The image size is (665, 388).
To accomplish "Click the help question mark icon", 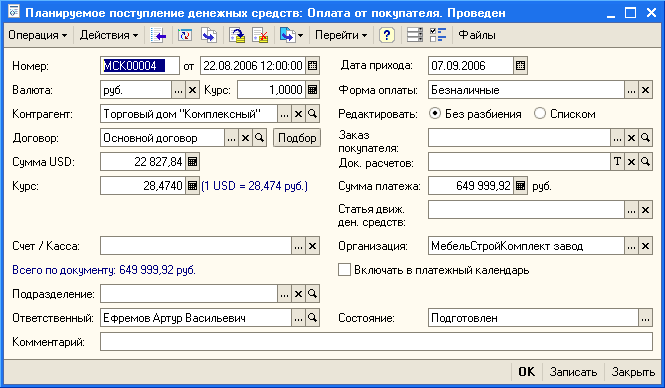I will [386, 35].
